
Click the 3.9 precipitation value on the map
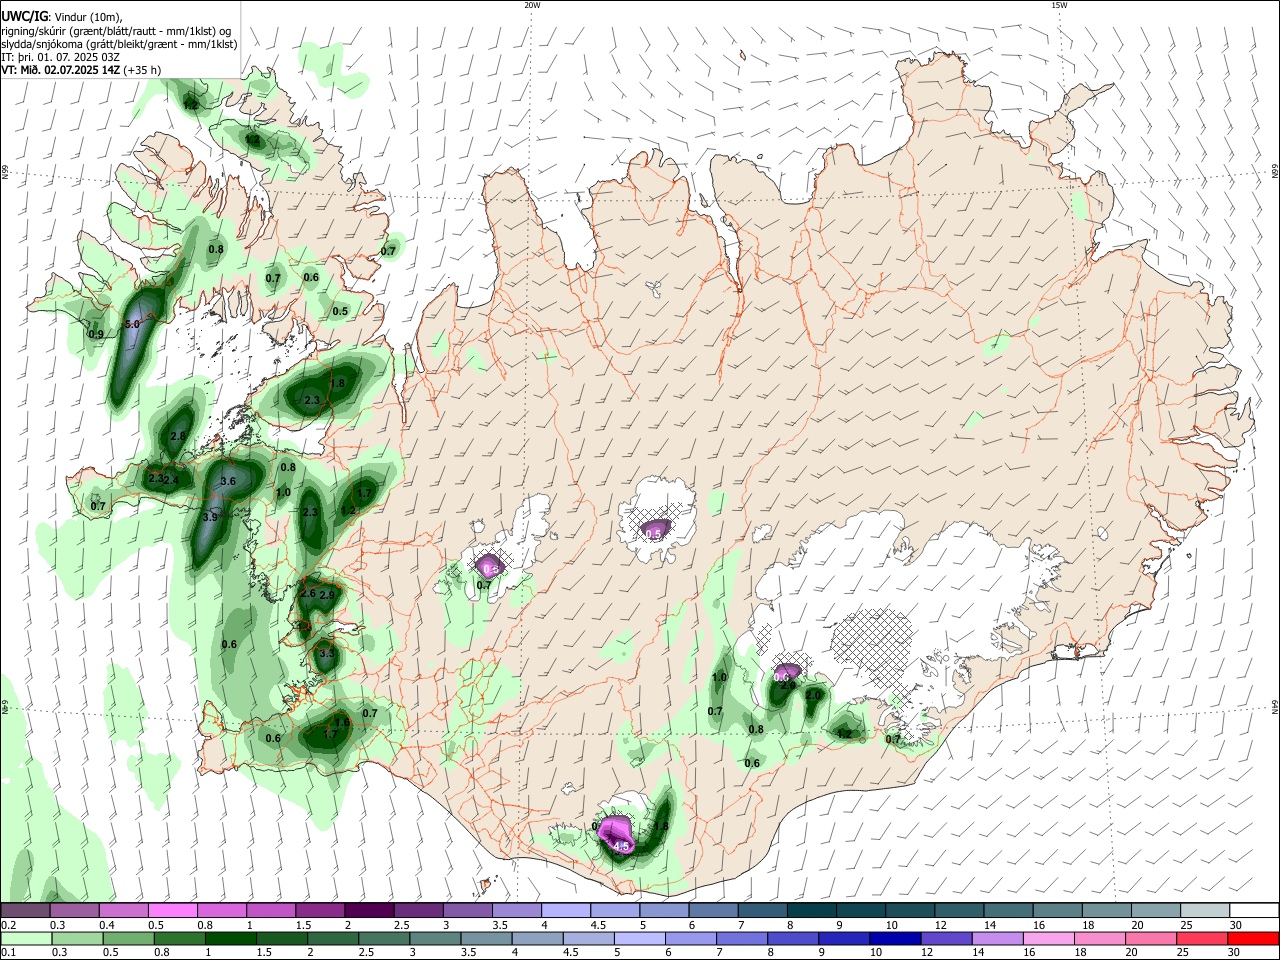[210, 518]
